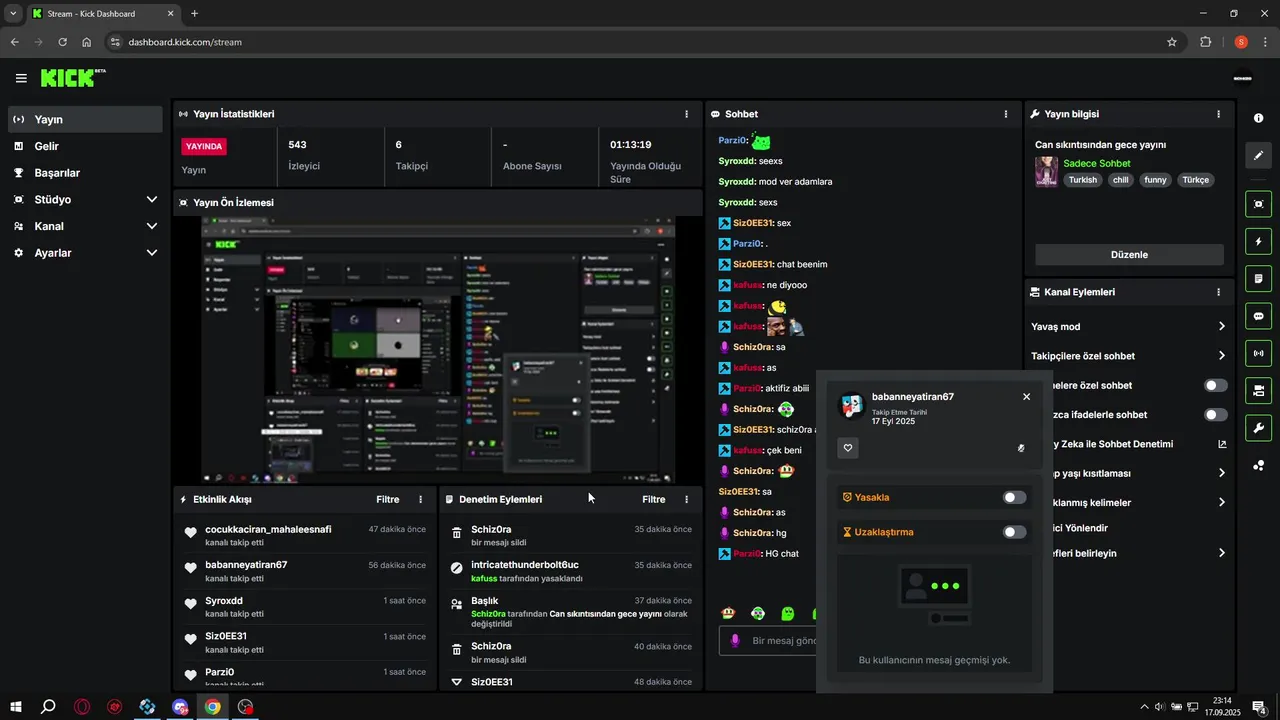Screen dimensions: 1280x720
Task: Toggle the ifadelerle sohbet switch
Action: point(1216,414)
